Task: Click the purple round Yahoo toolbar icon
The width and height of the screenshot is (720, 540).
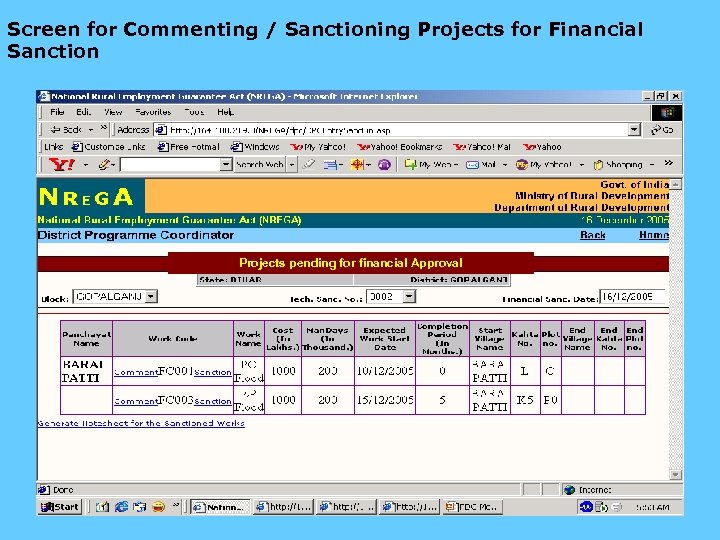Action: click(x=384, y=164)
